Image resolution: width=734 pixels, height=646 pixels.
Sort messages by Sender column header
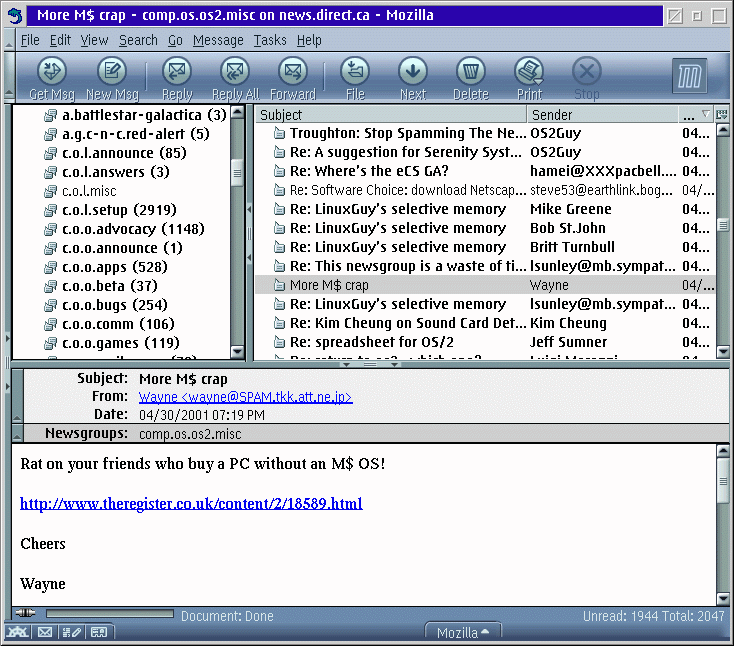[602, 115]
